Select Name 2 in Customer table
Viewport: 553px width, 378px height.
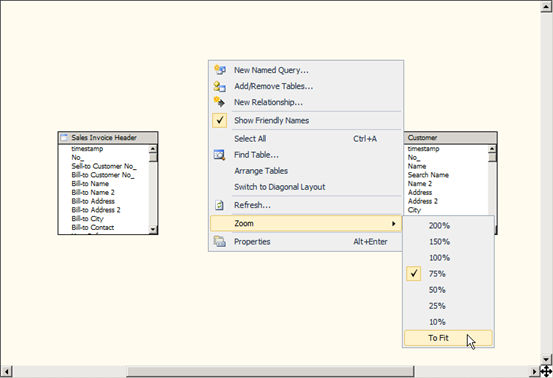tap(420, 184)
